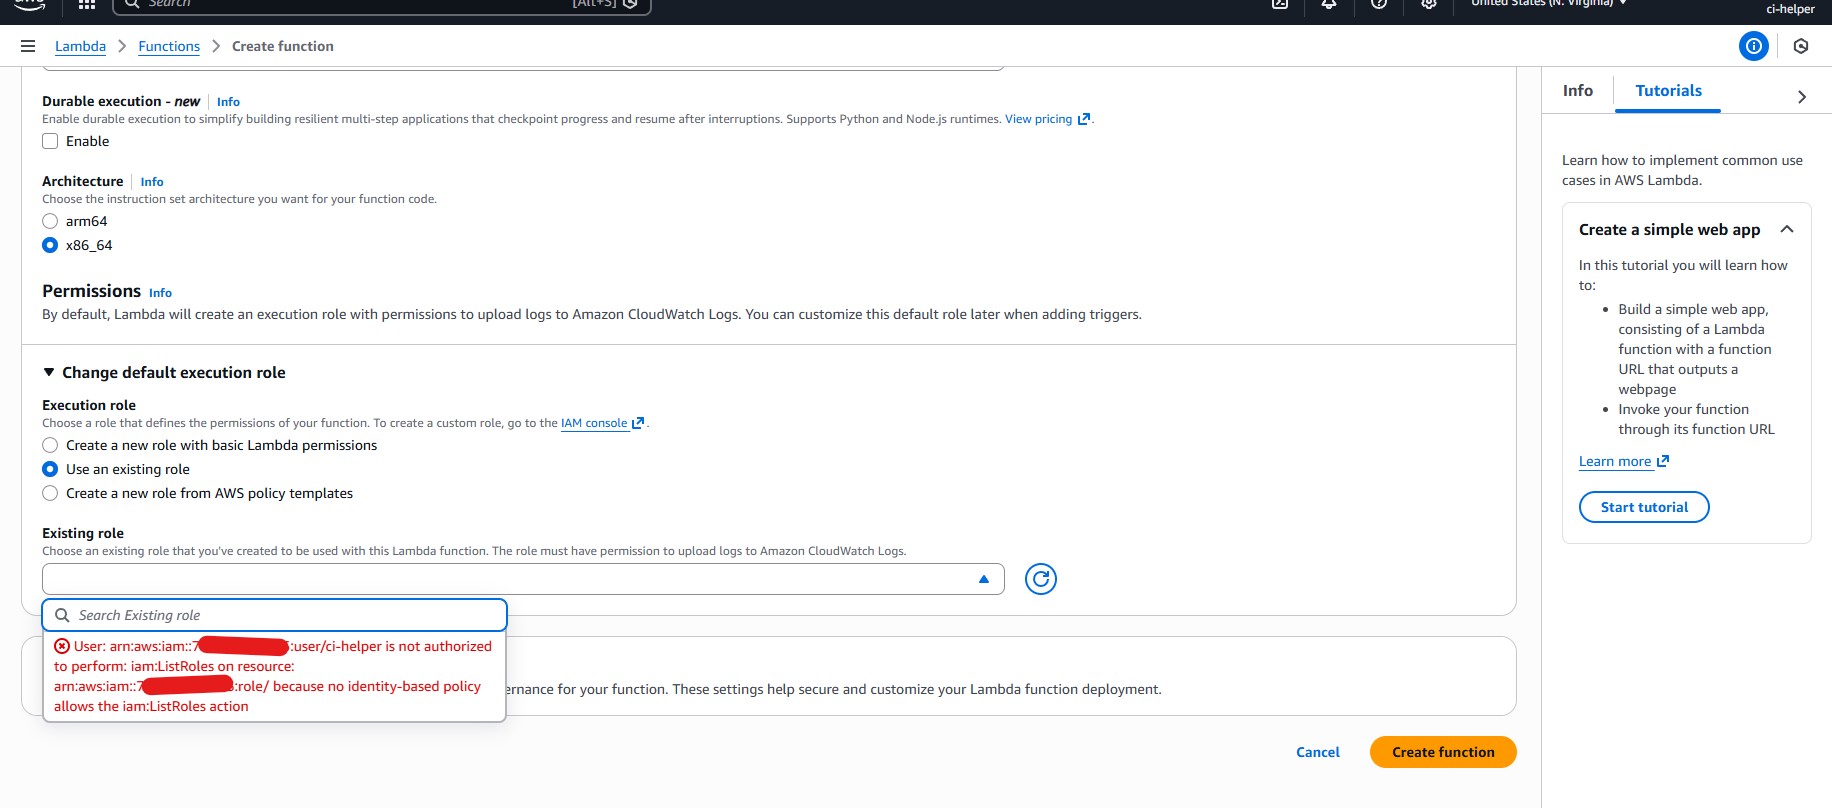Click the hexagon icon in breadcrumb bar
The width and height of the screenshot is (1832, 808).
pos(1801,46)
